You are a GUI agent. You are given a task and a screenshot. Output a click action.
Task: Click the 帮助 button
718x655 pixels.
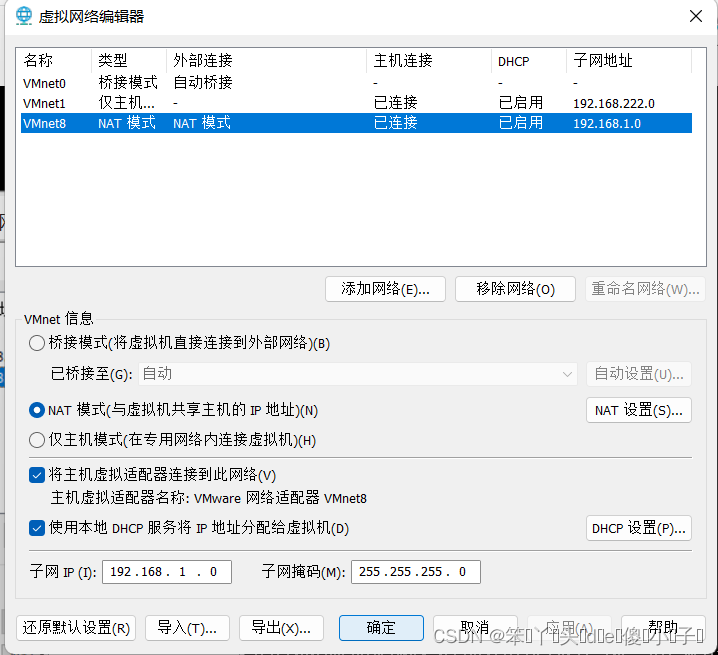(663, 628)
